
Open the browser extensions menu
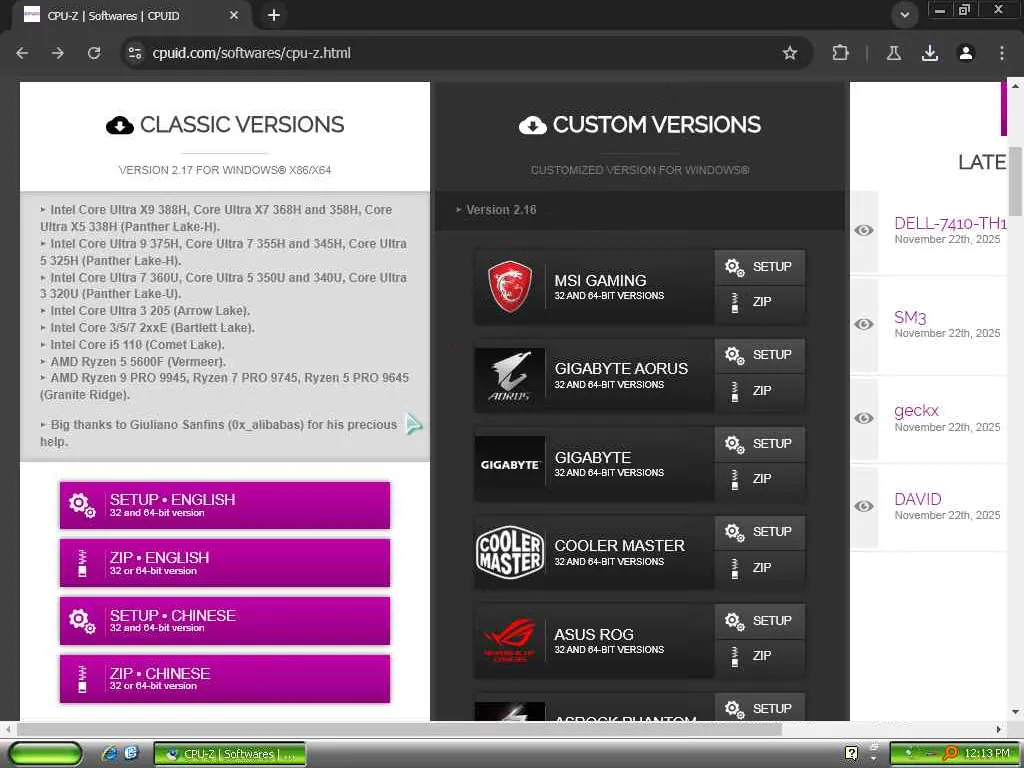coord(840,53)
